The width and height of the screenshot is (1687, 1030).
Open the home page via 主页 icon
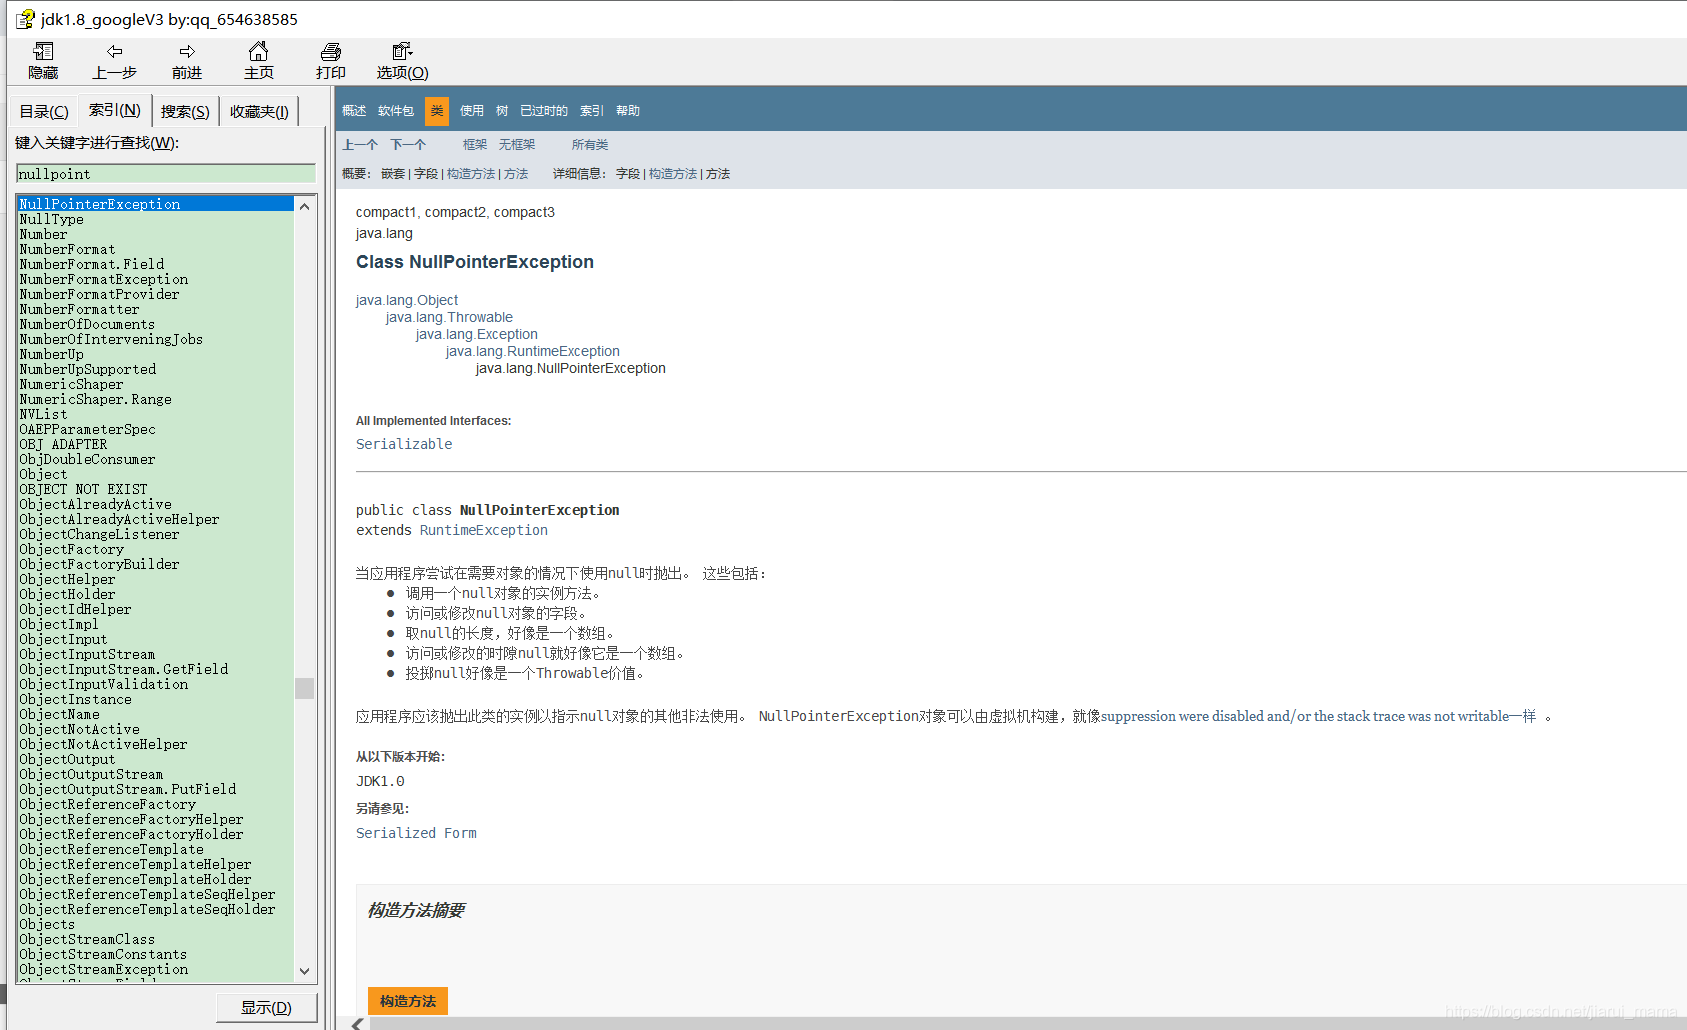coord(258,51)
